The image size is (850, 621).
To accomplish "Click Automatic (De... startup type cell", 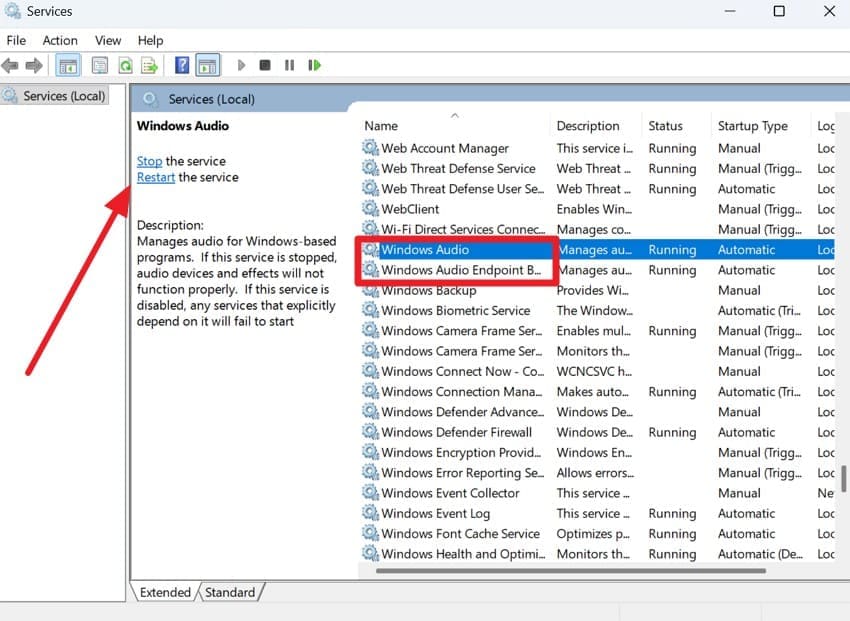I will pos(760,554).
